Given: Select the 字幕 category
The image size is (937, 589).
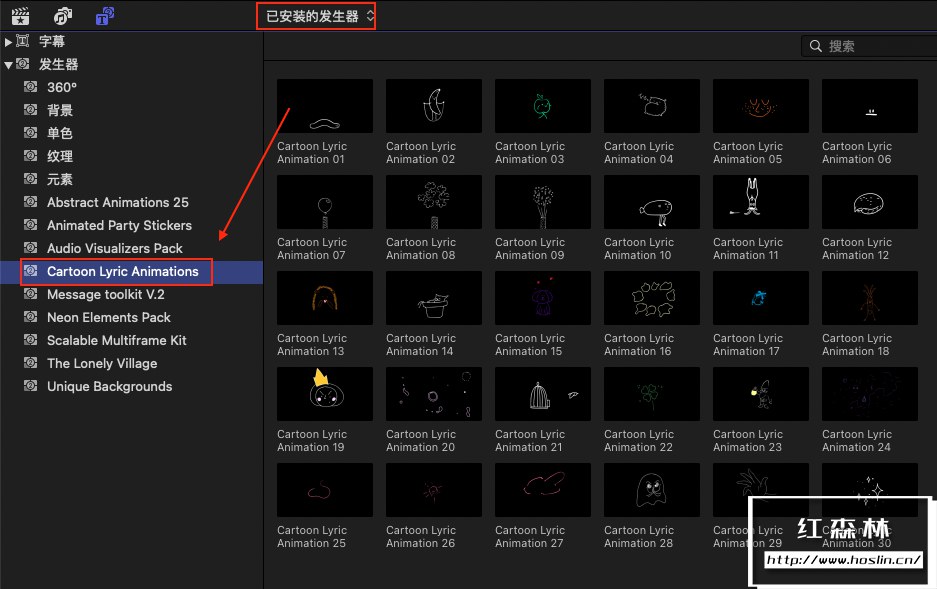Looking at the screenshot, I should tap(52, 41).
